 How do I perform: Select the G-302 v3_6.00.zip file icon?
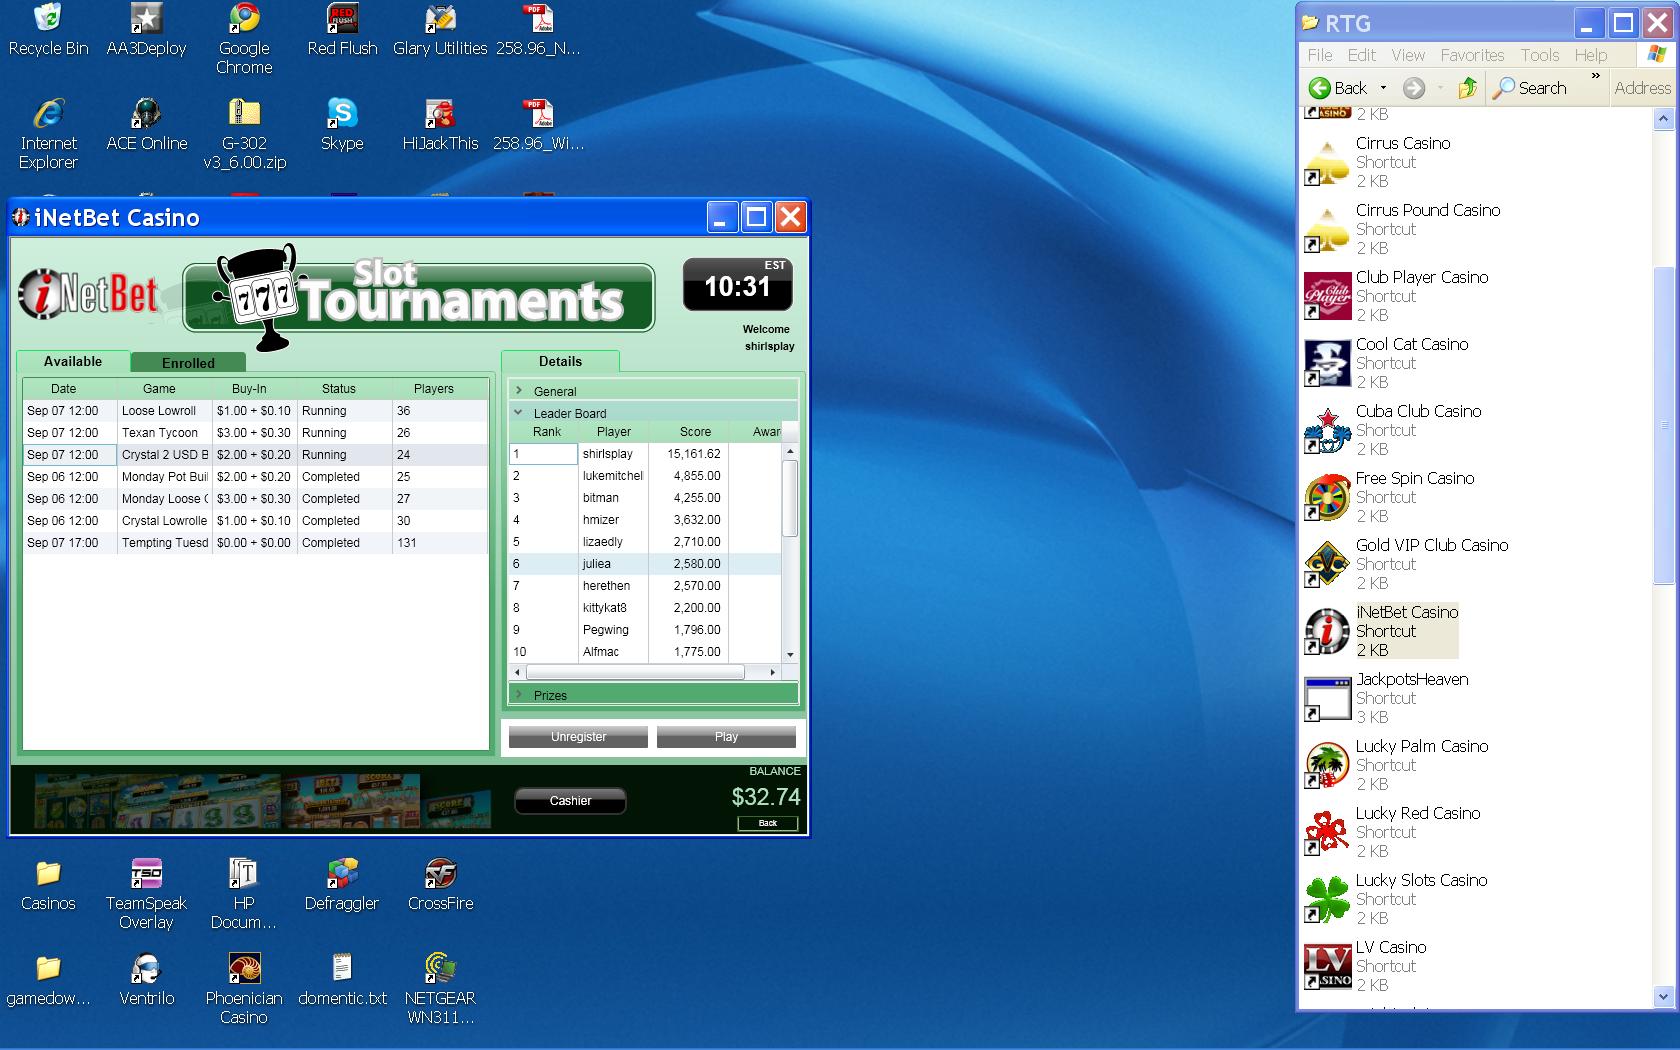244,135
